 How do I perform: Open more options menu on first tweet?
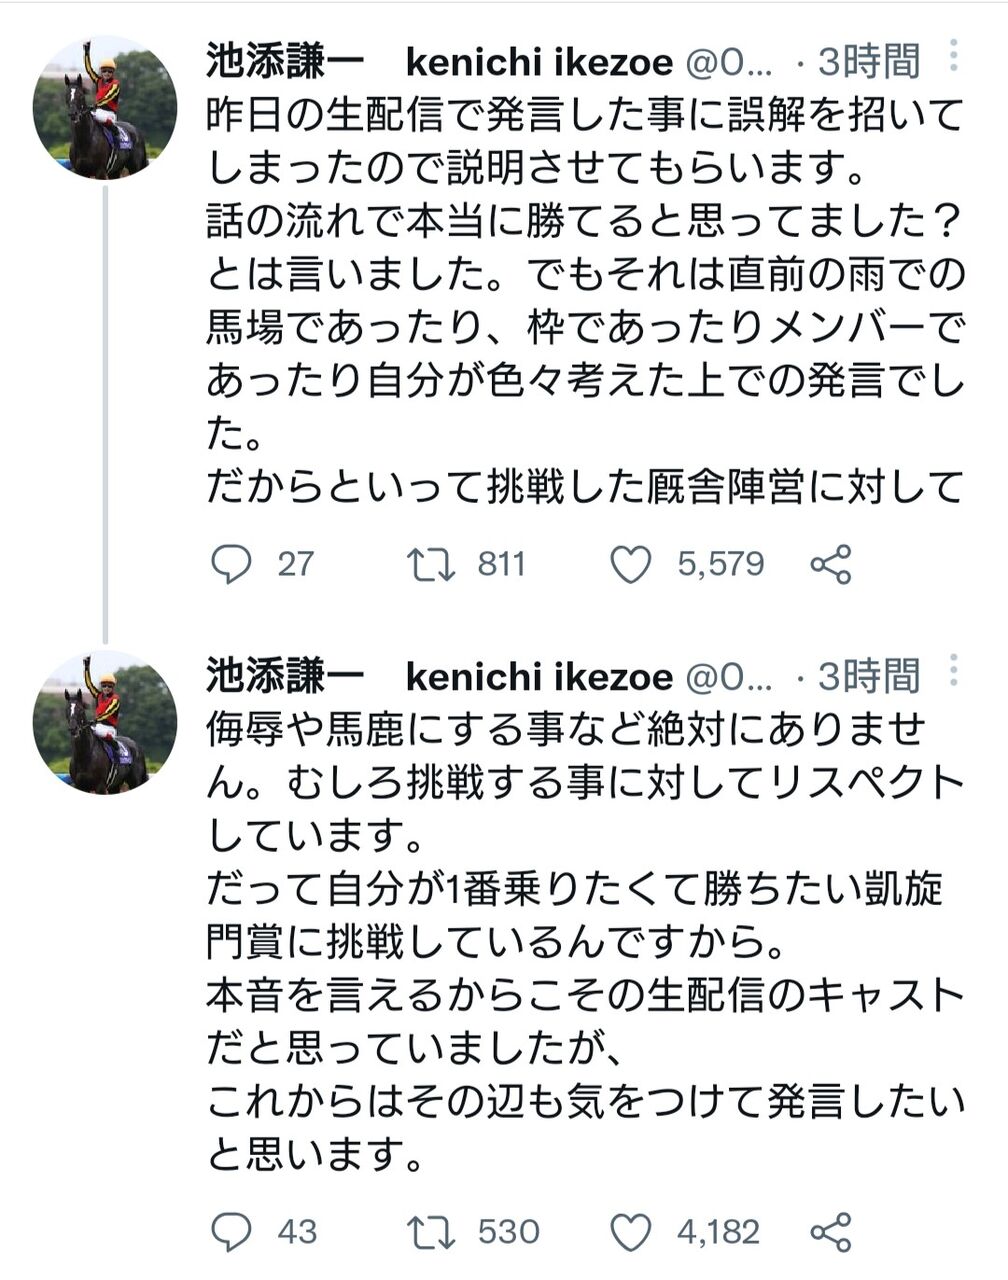click(953, 56)
